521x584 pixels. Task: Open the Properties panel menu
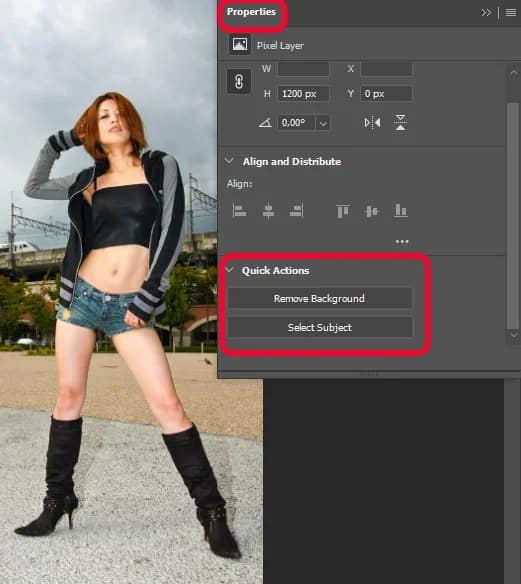click(x=511, y=13)
